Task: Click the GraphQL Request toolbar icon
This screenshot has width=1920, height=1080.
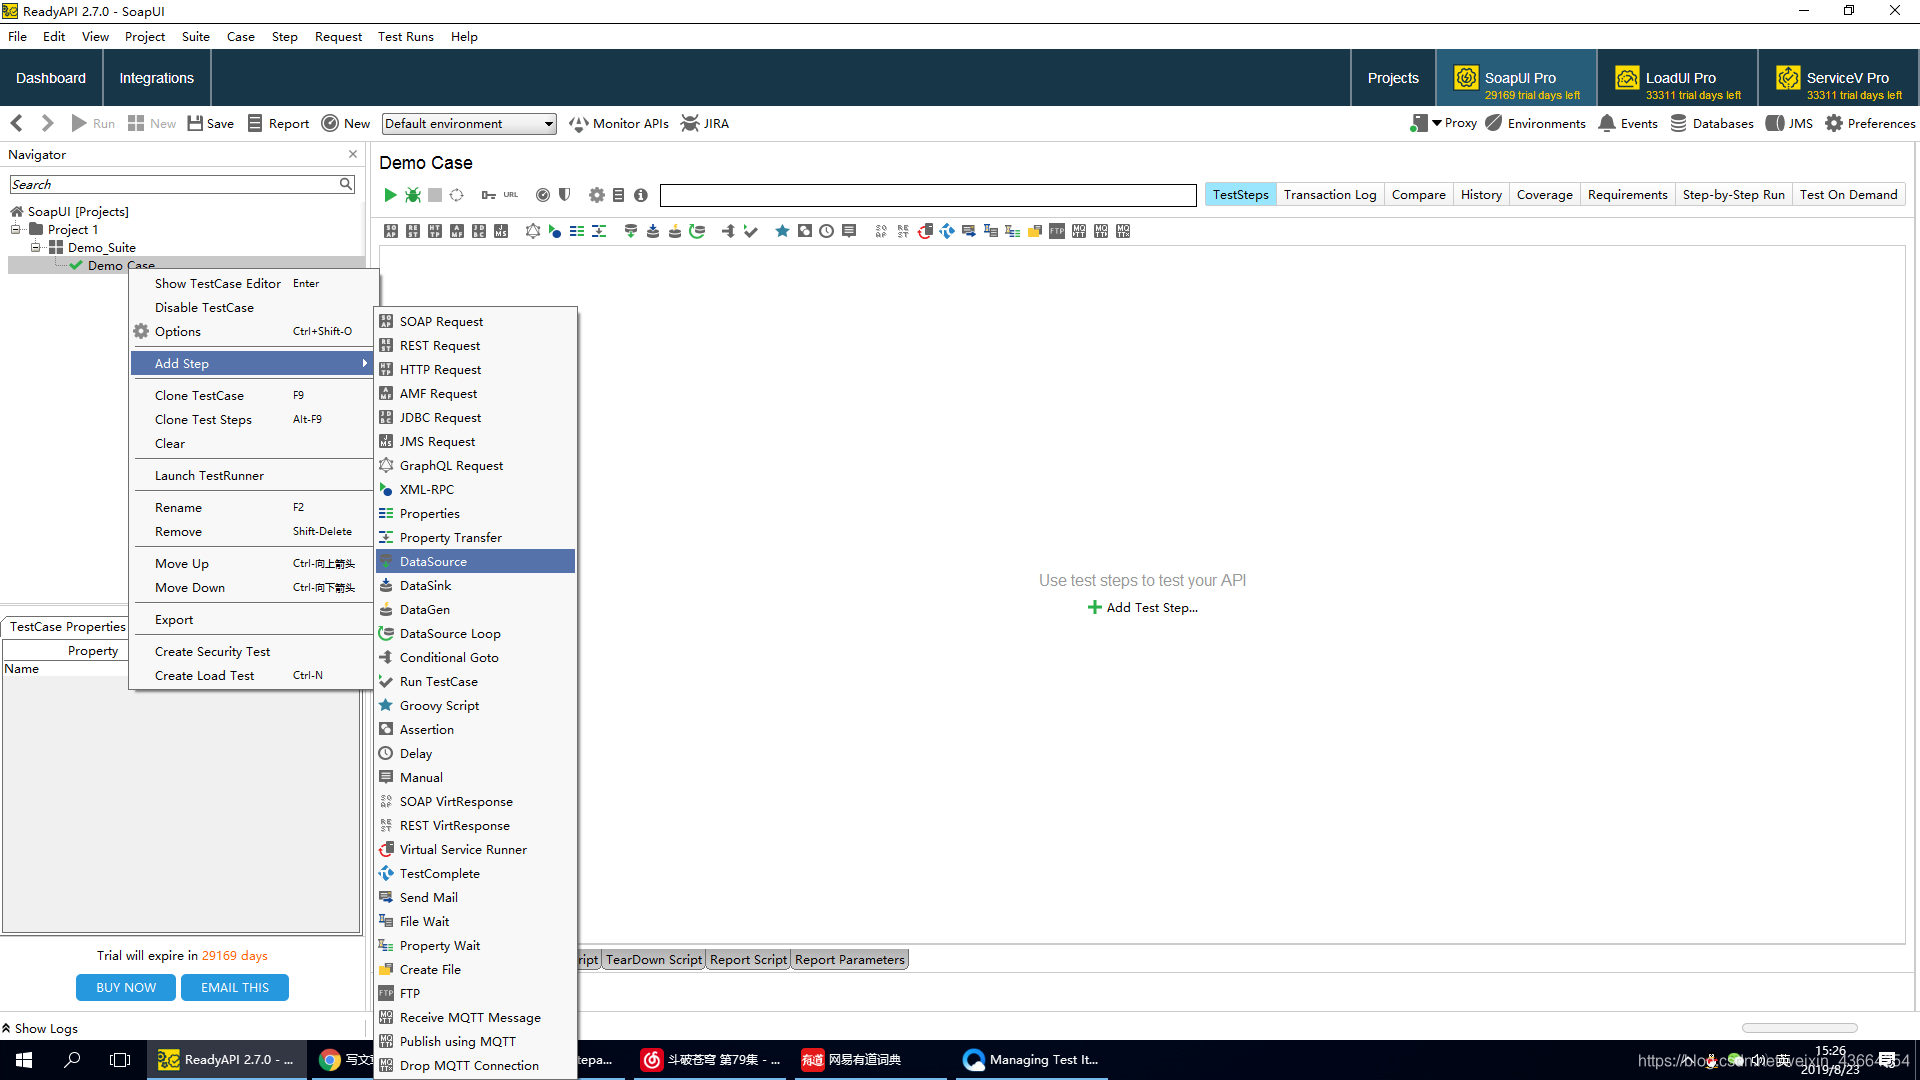Action: click(x=532, y=231)
